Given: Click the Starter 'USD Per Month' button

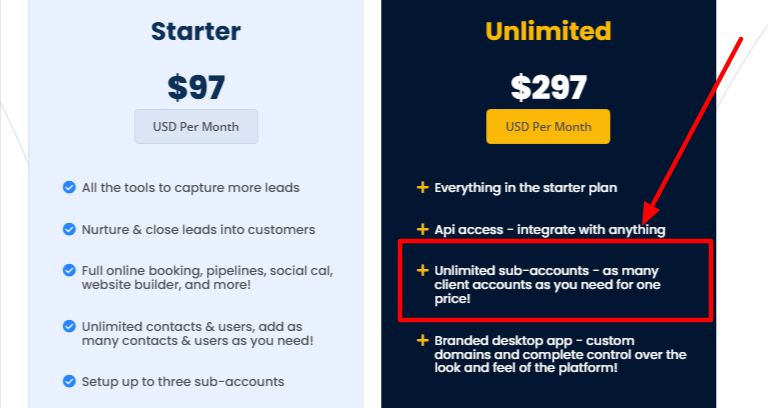Looking at the screenshot, I should coord(196,127).
